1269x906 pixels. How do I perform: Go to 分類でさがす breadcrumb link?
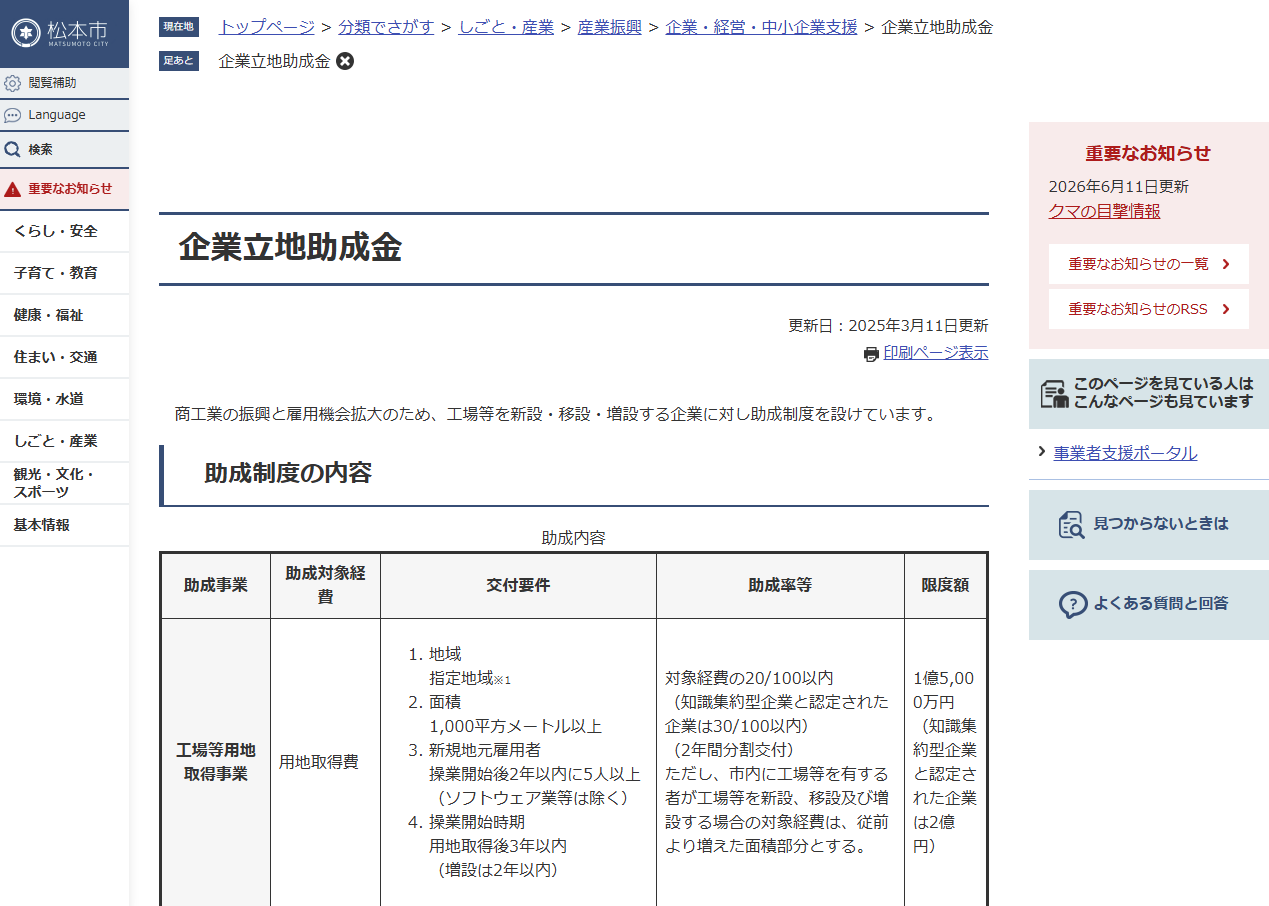coord(386,27)
